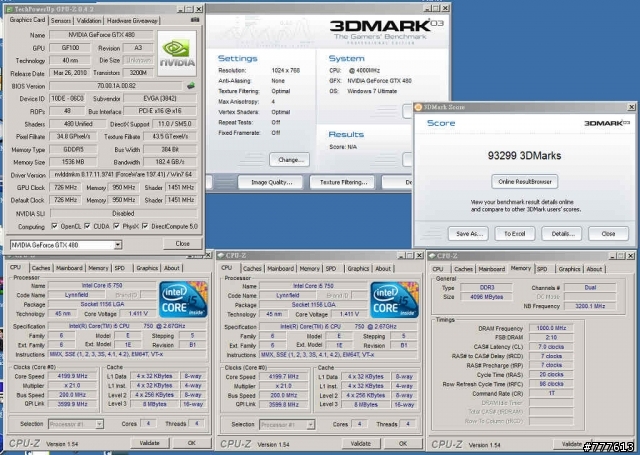Image resolution: width=640 pixels, height=455 pixels.
Task: Toggle the OpenCL checkbox in GPU-Z
Action: [54, 226]
